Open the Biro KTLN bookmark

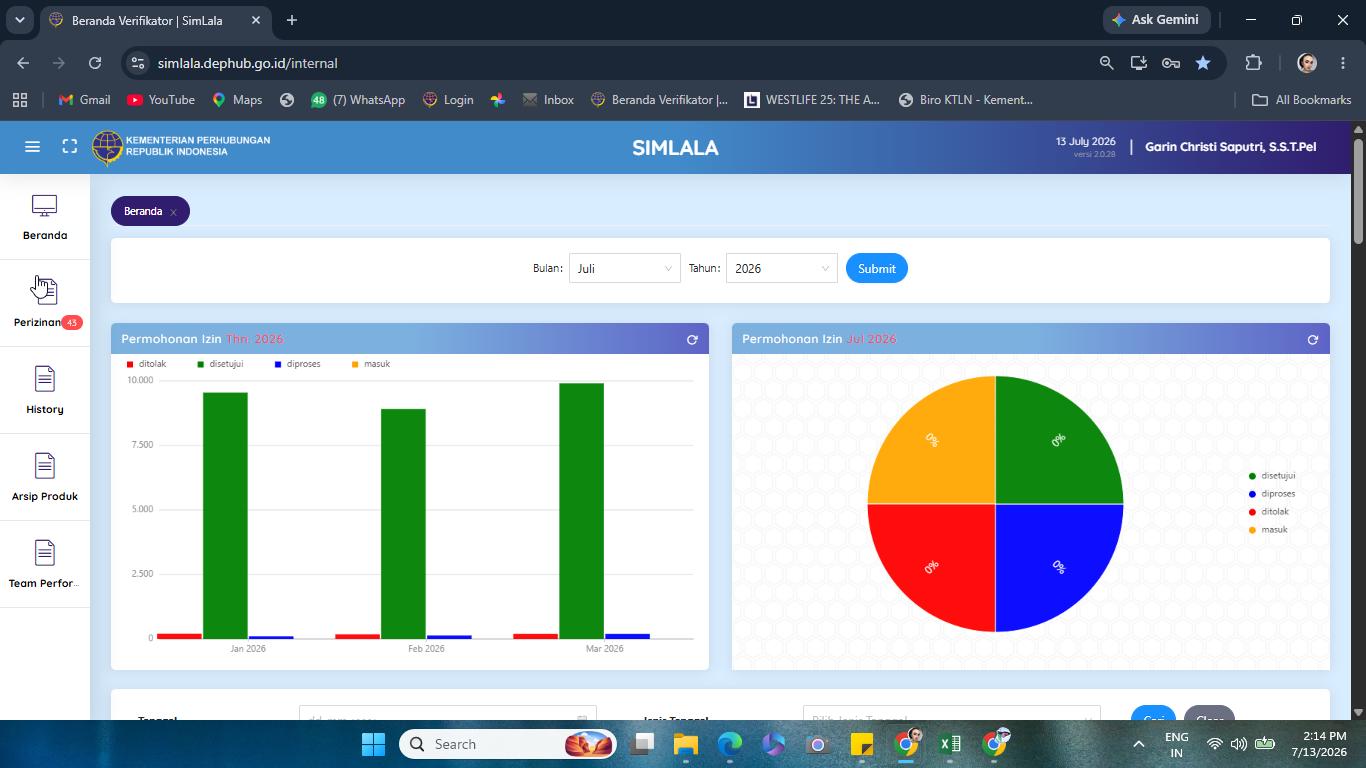966,100
